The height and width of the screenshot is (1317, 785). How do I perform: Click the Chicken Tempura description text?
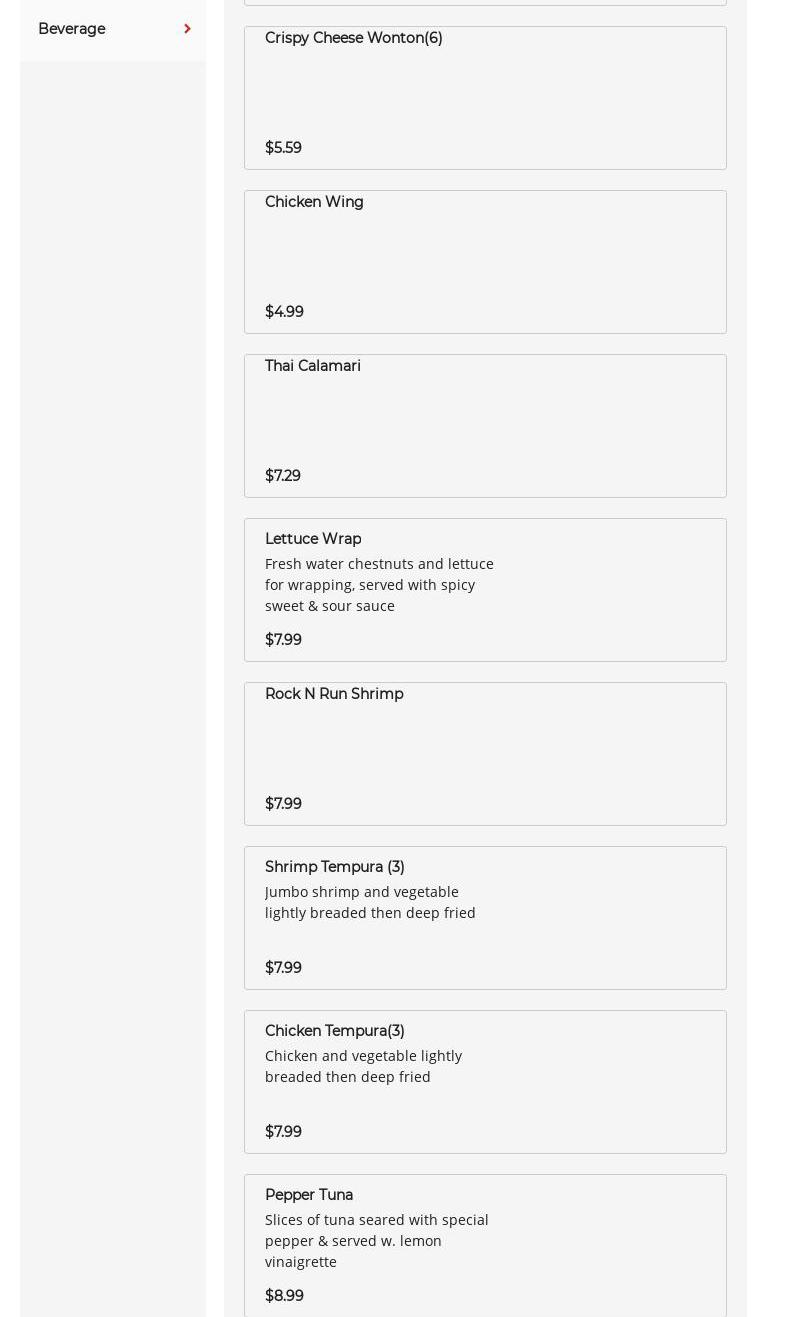click(363, 1066)
